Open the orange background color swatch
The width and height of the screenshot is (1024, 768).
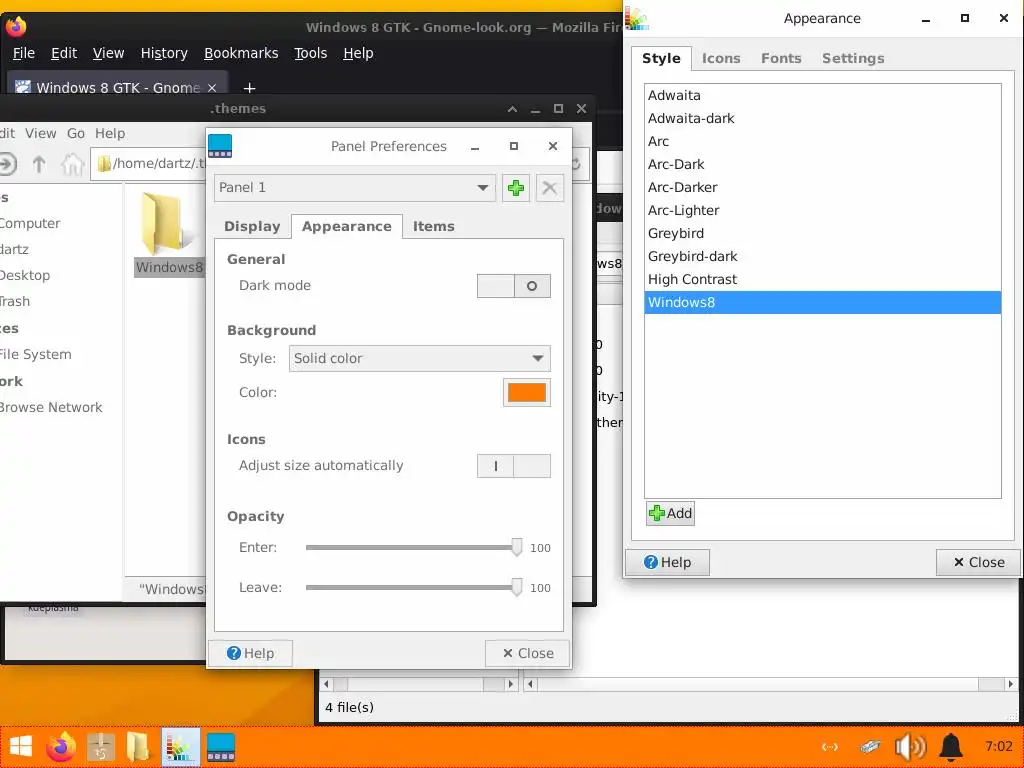point(527,393)
